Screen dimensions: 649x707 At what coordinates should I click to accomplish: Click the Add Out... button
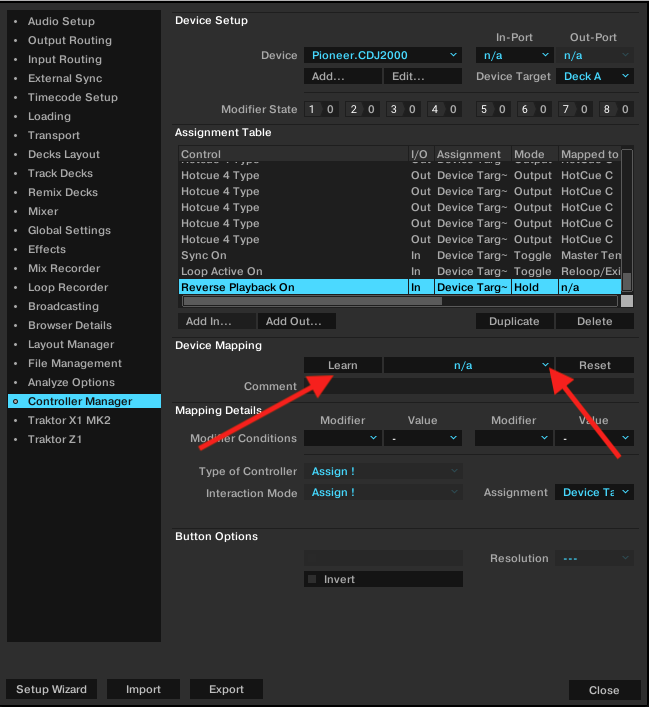(296, 321)
